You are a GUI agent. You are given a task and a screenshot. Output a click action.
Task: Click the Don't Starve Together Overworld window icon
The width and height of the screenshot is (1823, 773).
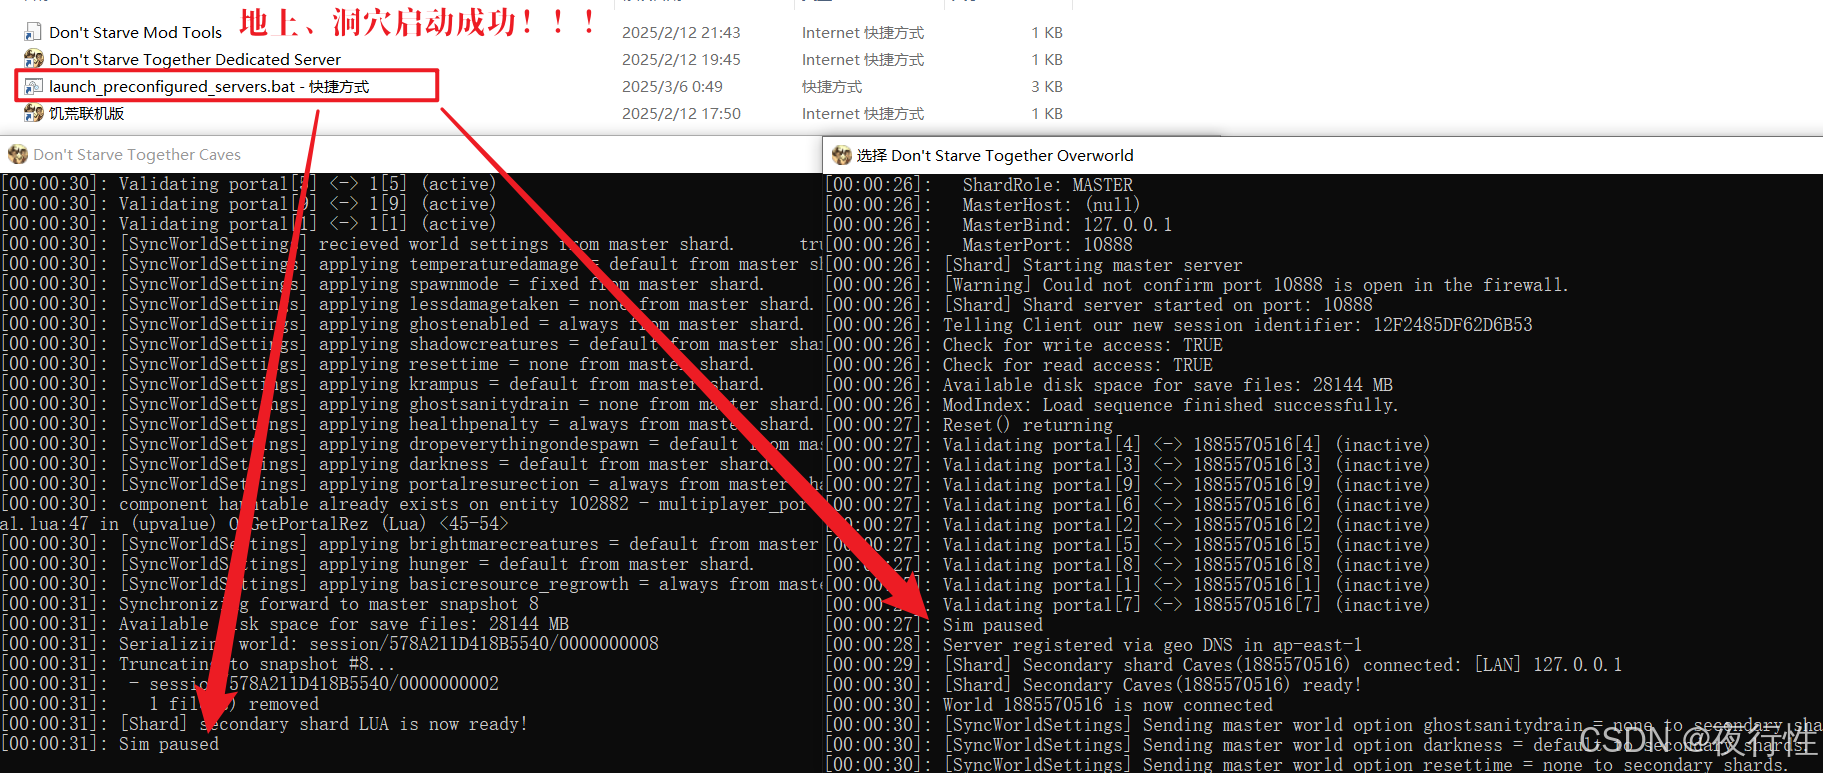coord(841,155)
